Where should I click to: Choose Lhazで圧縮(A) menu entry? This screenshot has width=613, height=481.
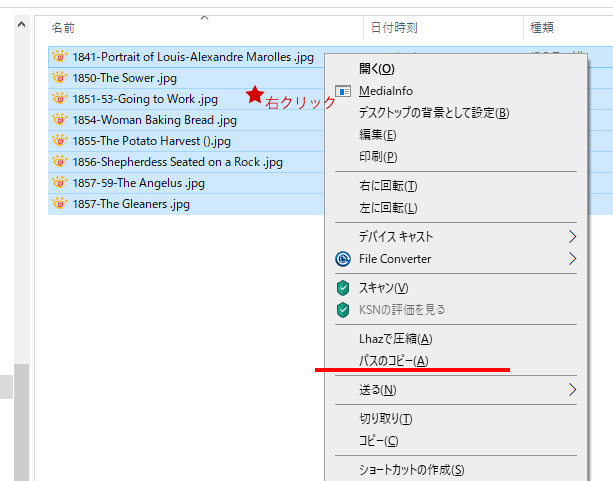[395, 340]
